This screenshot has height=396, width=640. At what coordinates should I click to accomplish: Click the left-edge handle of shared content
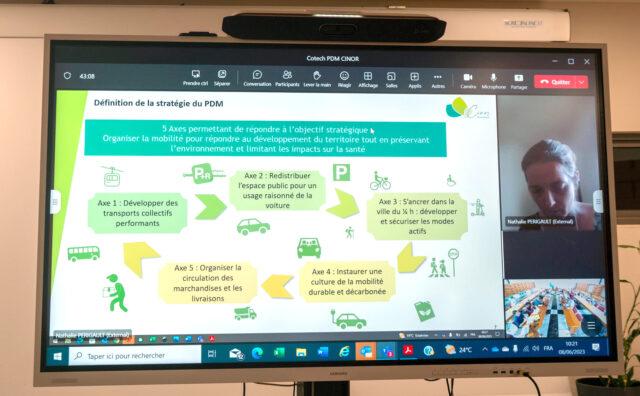(x=55, y=202)
